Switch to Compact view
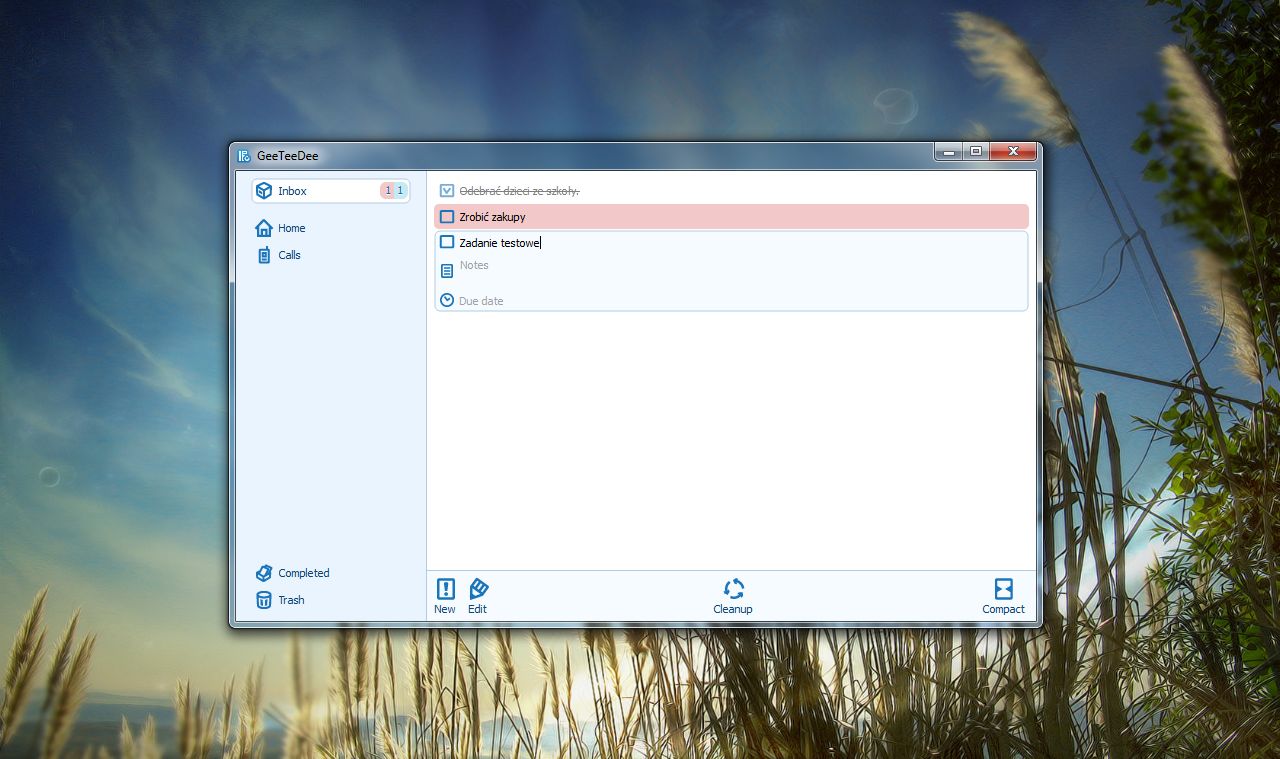This screenshot has height=759, width=1280. pyautogui.click(x=1003, y=596)
